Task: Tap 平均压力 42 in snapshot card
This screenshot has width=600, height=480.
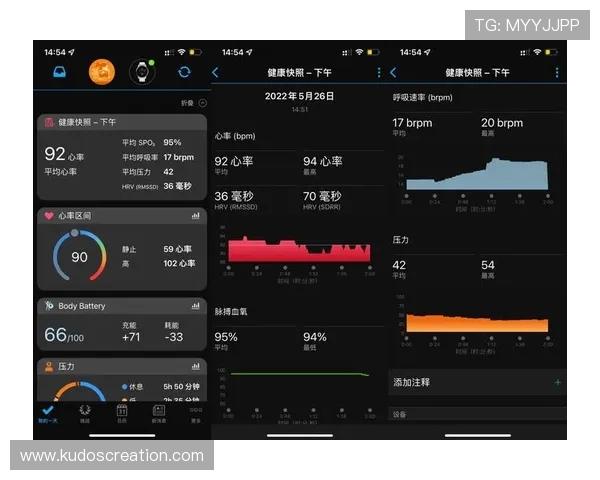Action: click(148, 172)
